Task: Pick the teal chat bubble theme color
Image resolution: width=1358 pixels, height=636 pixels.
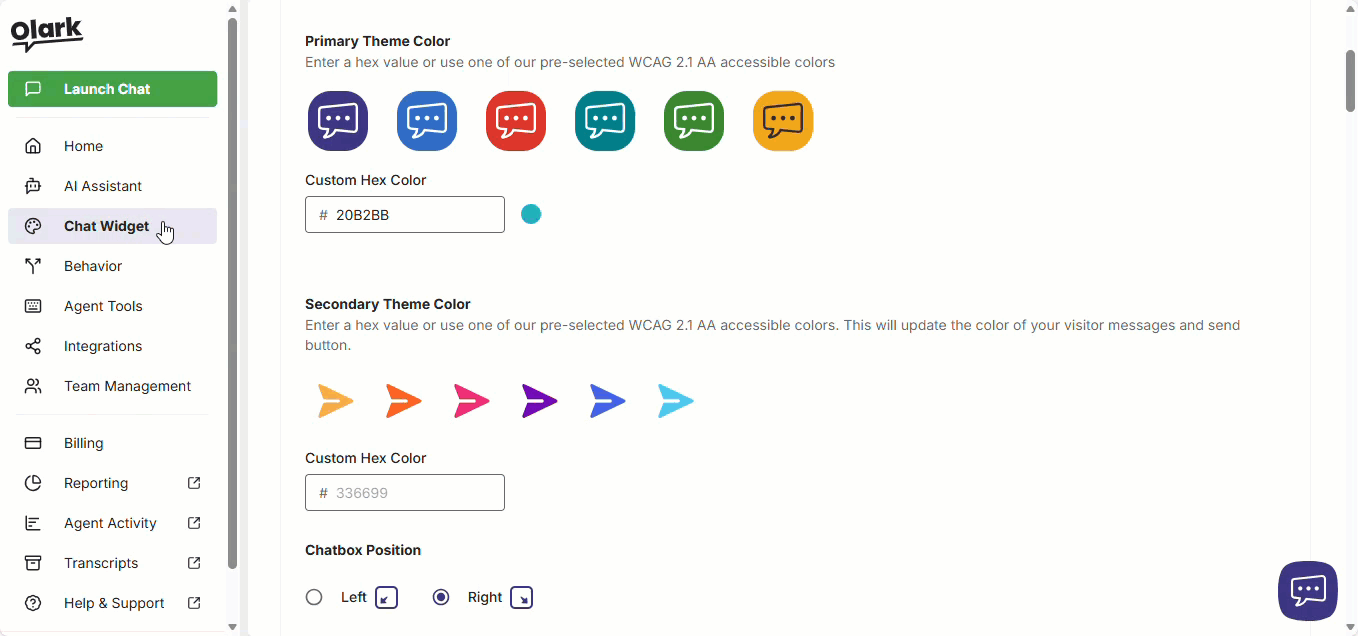Action: tap(605, 121)
